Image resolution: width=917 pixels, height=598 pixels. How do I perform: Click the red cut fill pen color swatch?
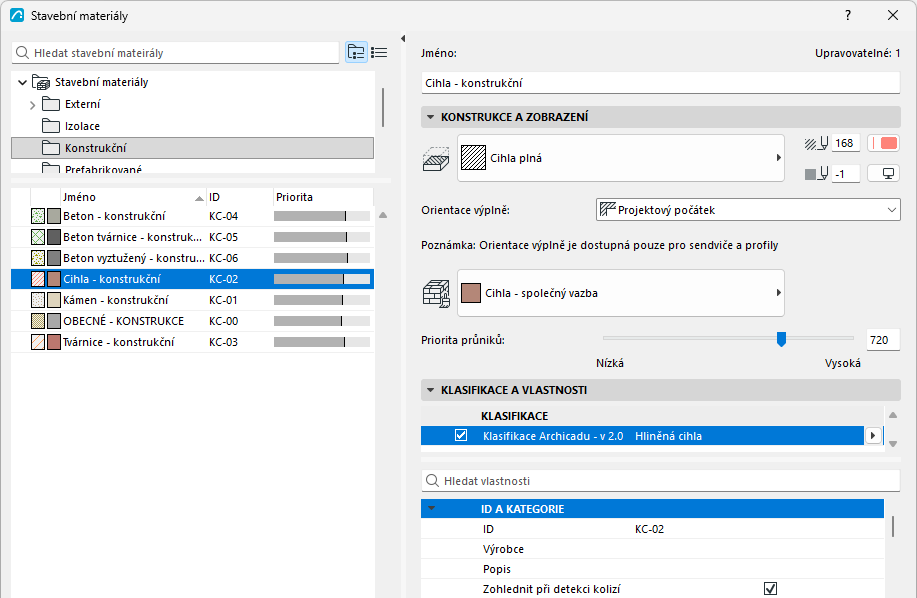click(884, 143)
